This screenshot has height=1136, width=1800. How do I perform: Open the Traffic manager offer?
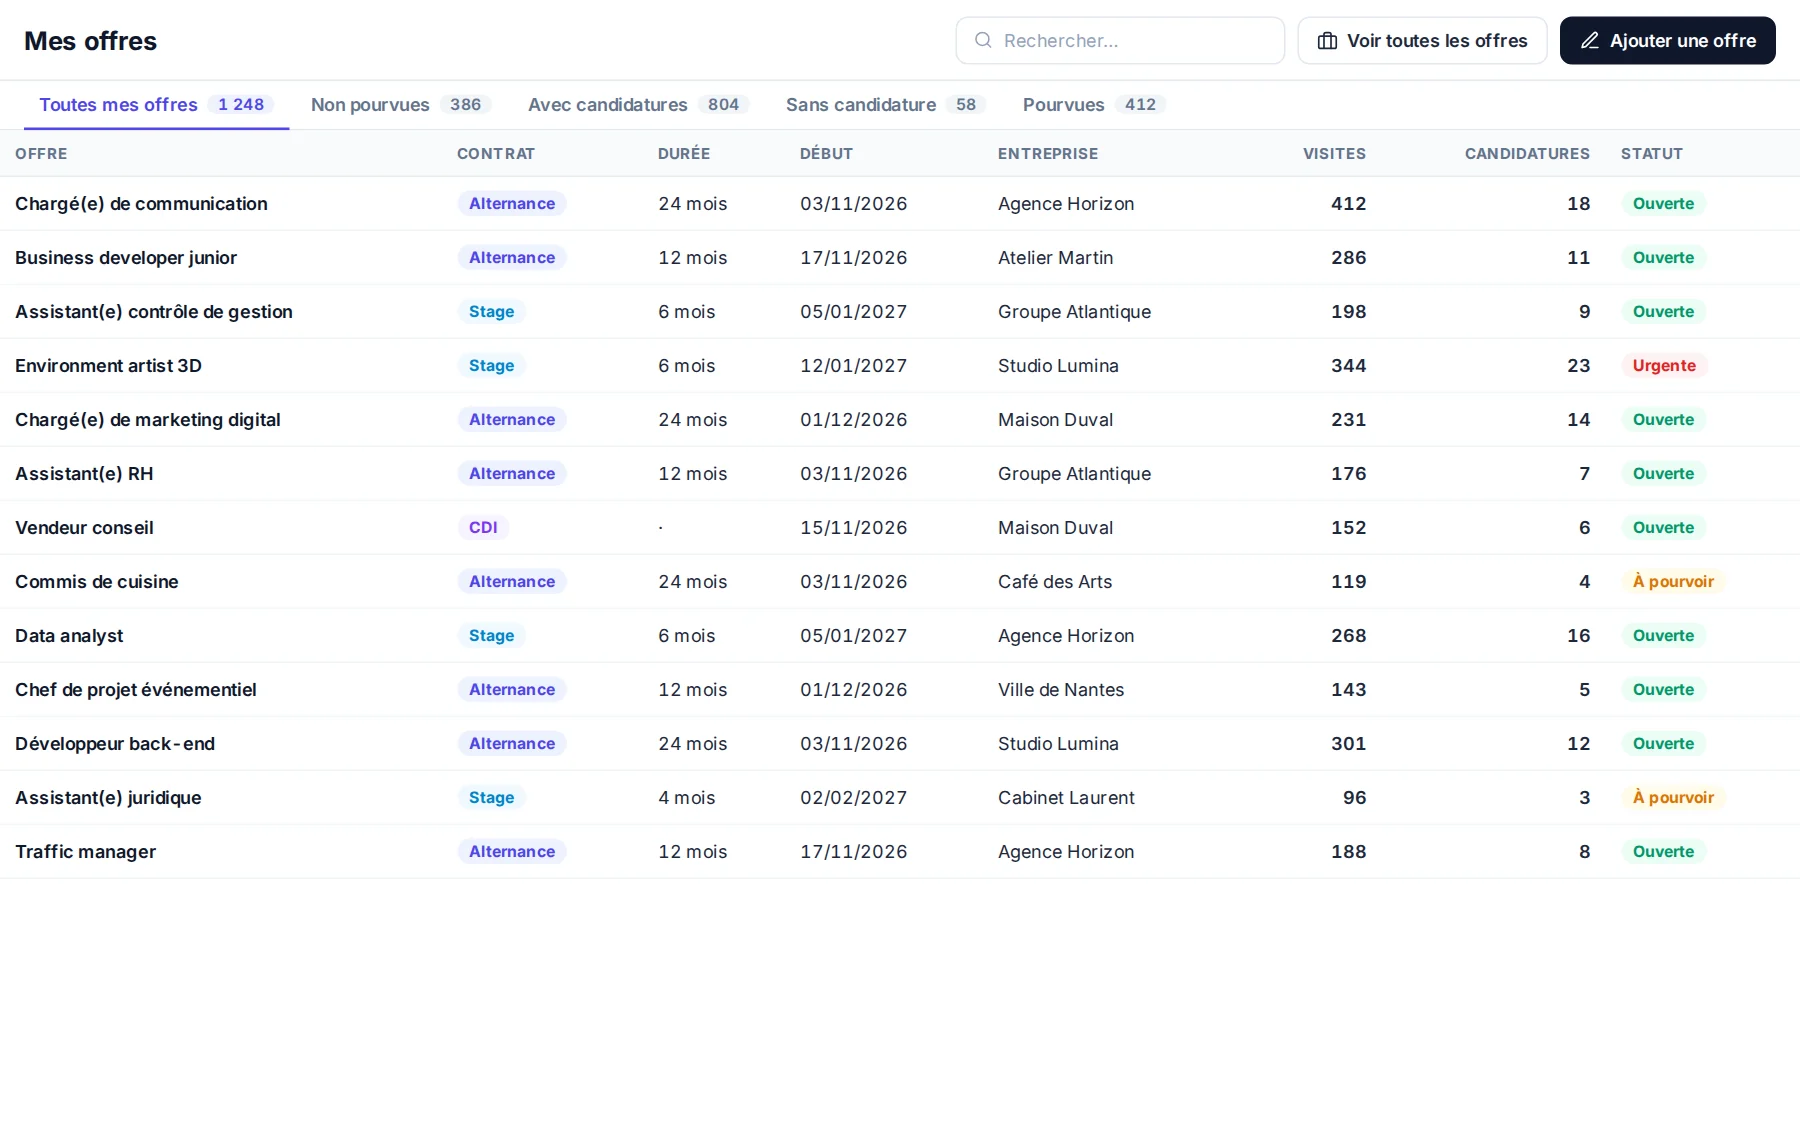[x=85, y=852]
